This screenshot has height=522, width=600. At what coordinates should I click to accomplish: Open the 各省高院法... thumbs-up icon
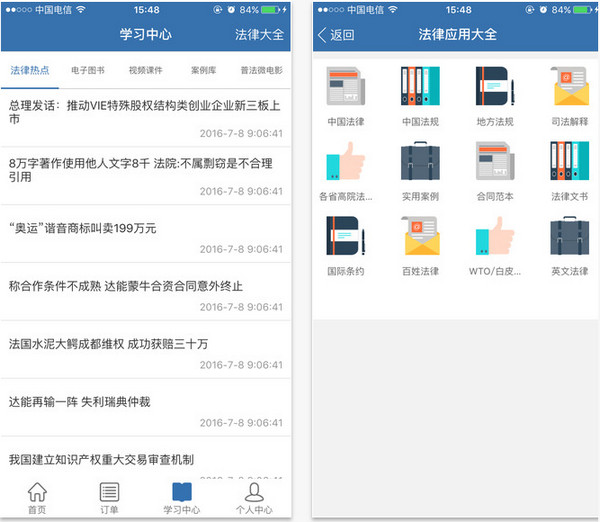(346, 161)
